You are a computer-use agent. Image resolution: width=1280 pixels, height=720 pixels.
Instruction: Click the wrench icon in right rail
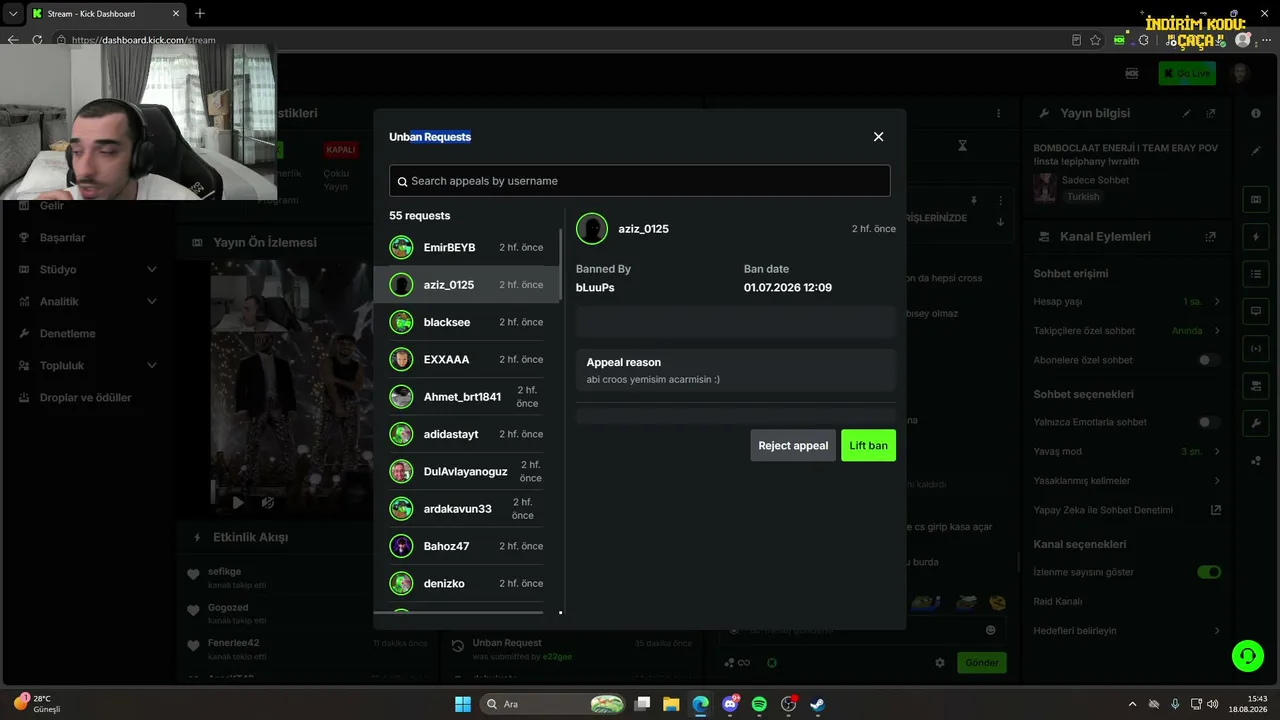[1256, 423]
